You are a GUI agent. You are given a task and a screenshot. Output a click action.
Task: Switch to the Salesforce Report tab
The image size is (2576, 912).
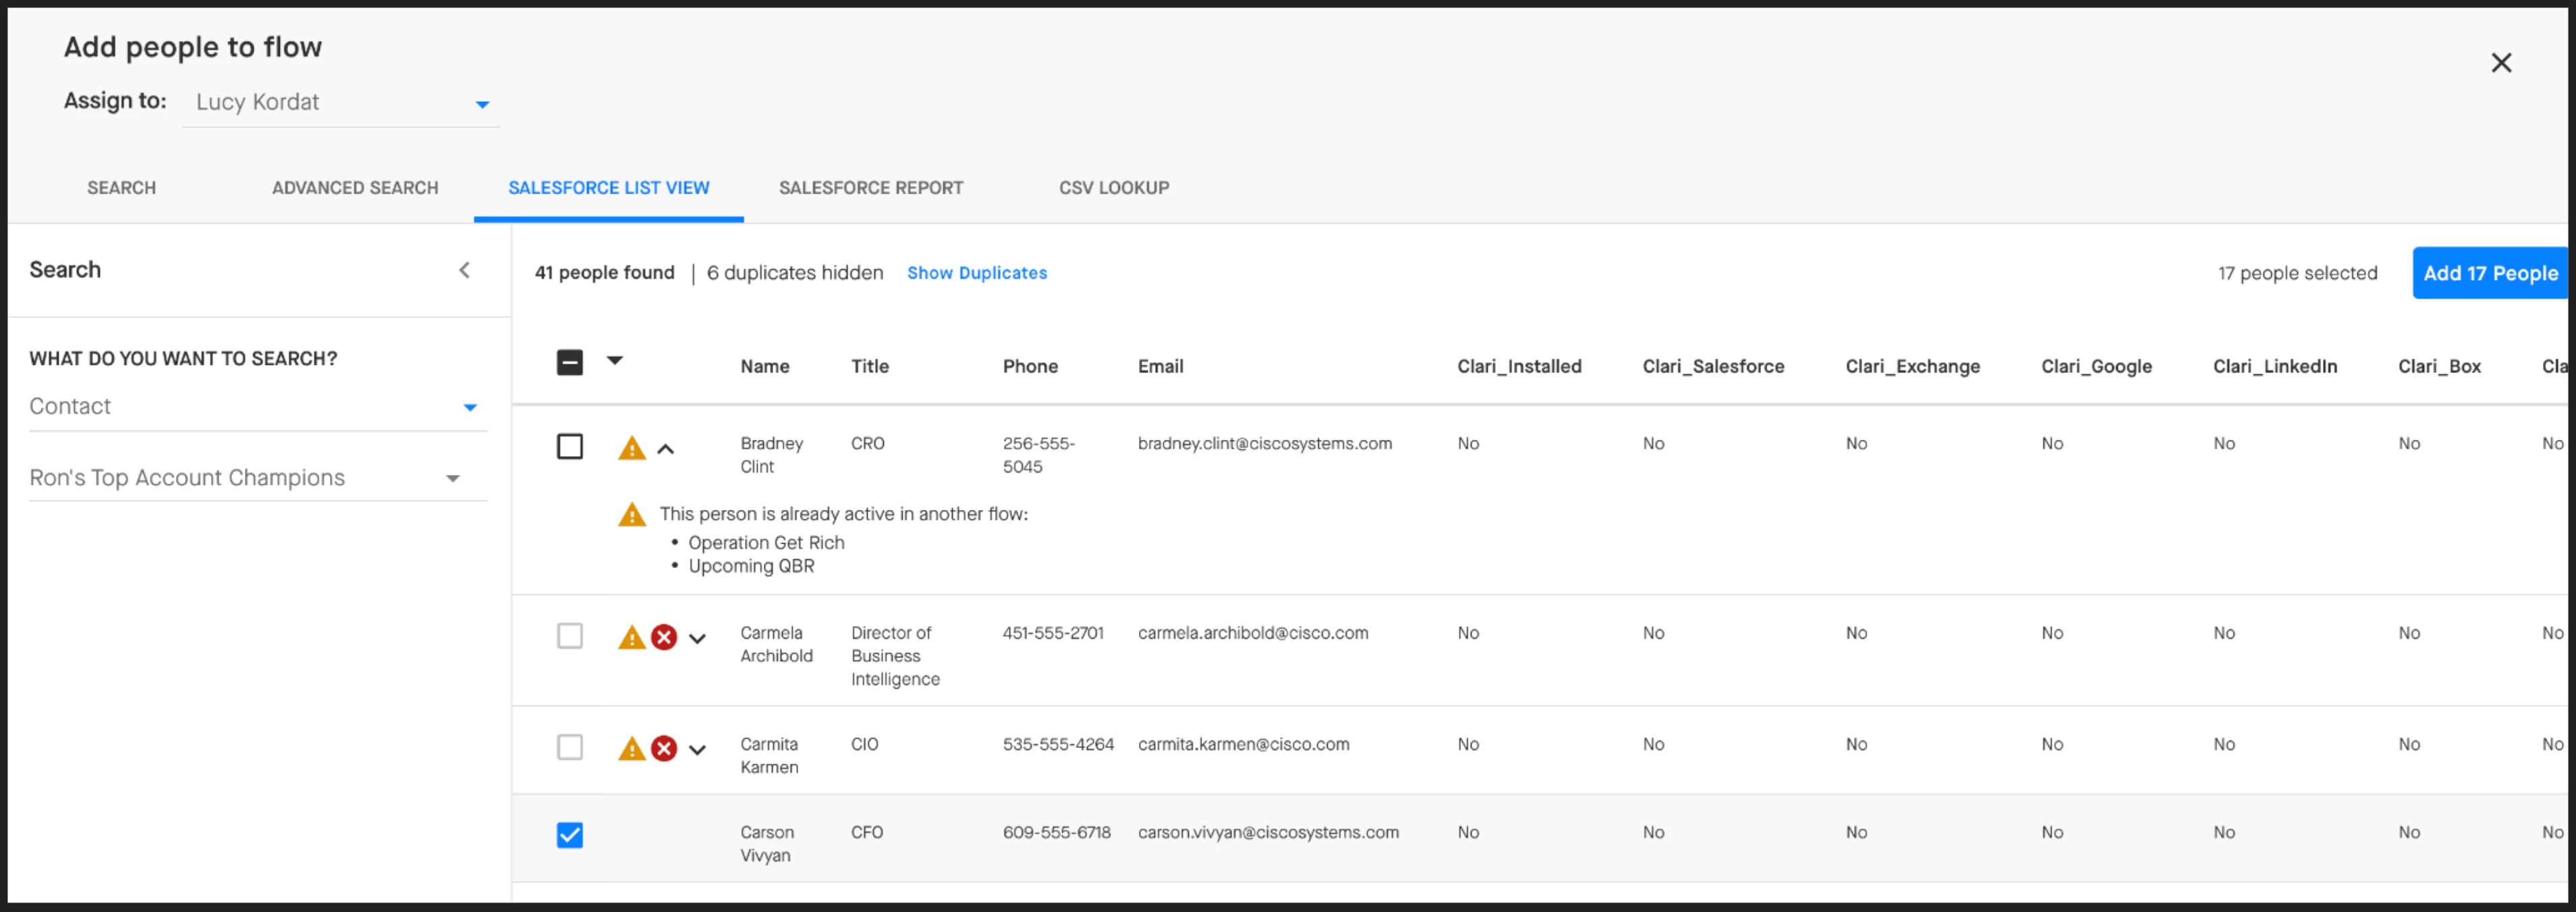(870, 188)
